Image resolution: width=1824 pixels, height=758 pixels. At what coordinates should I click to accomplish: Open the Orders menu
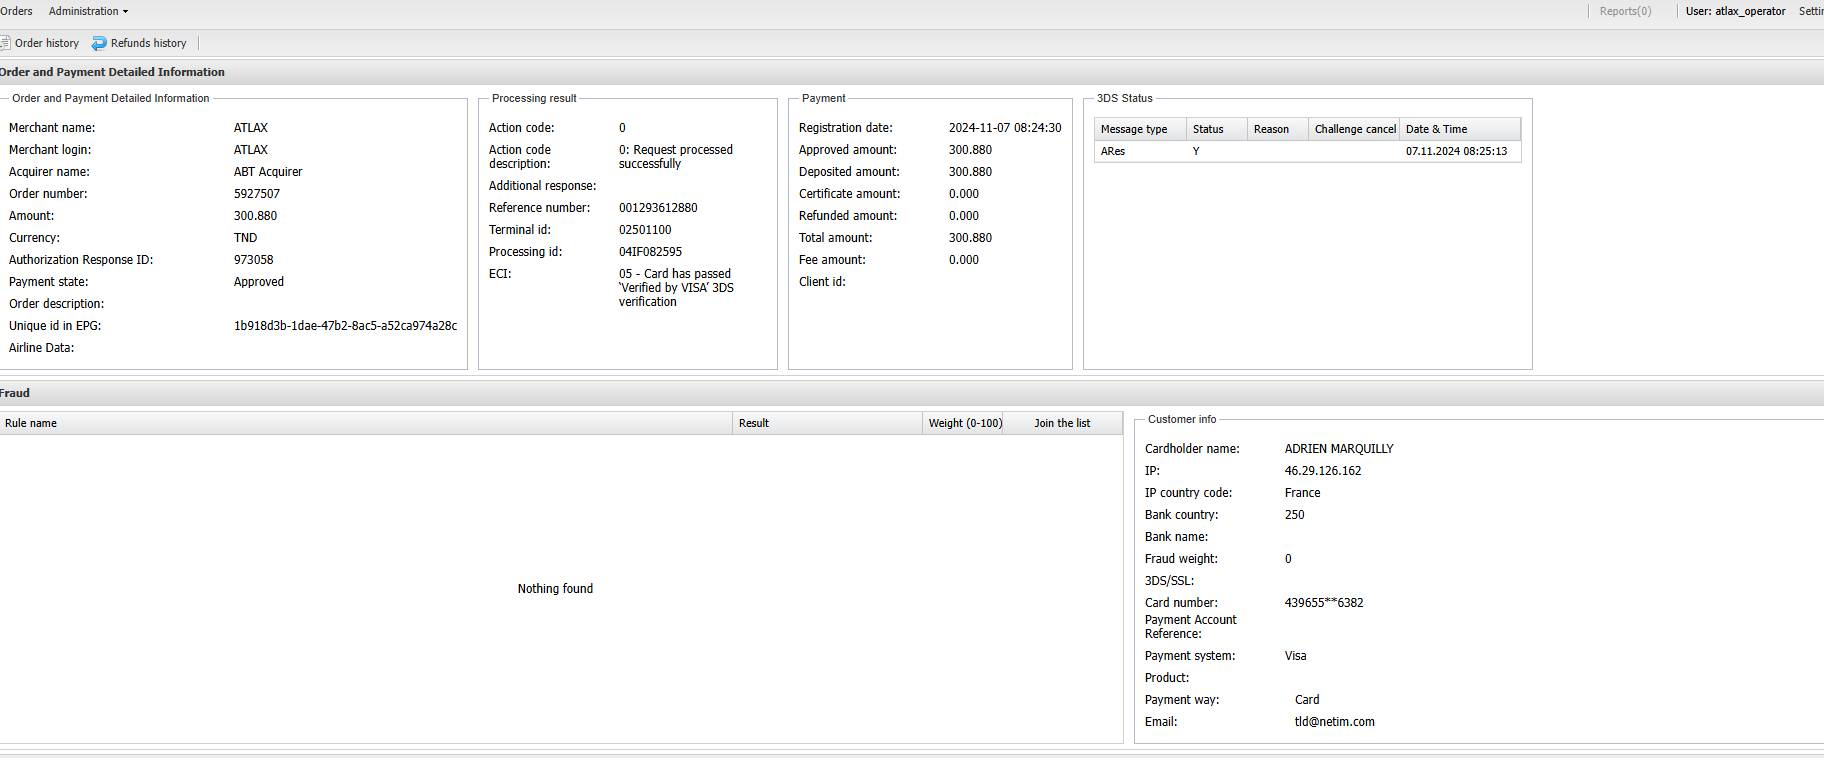[16, 11]
